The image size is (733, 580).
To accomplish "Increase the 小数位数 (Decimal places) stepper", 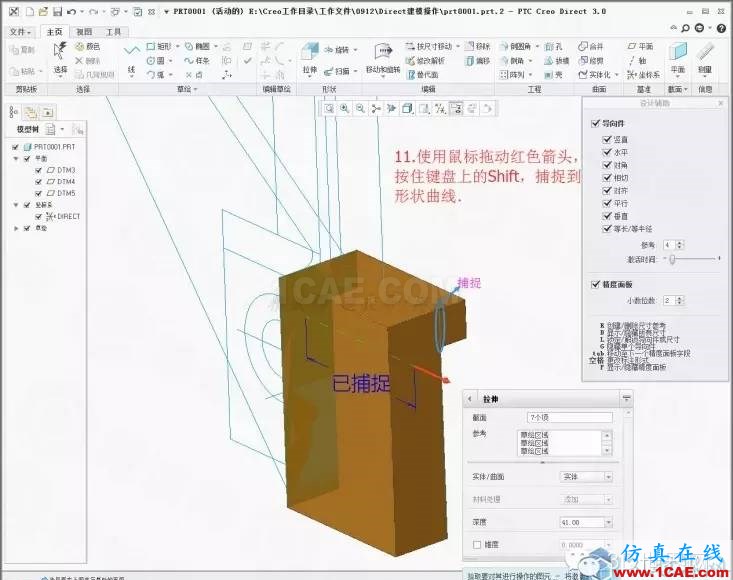I will pos(680,298).
